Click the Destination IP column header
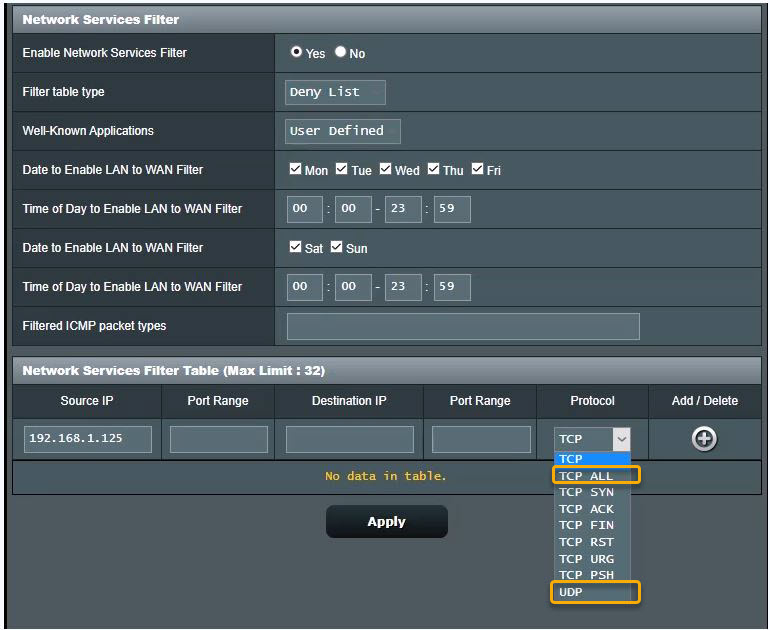This screenshot has width=770, height=630. click(349, 401)
